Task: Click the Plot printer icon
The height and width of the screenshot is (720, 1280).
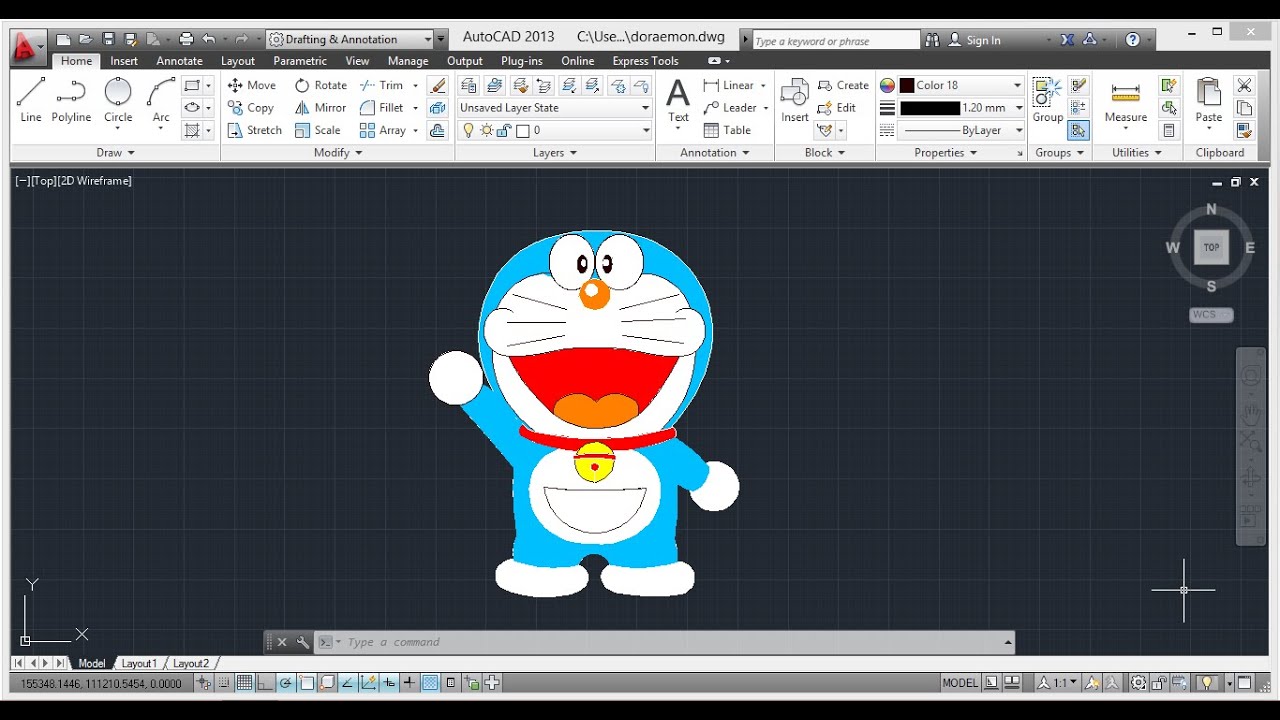Action: point(185,39)
